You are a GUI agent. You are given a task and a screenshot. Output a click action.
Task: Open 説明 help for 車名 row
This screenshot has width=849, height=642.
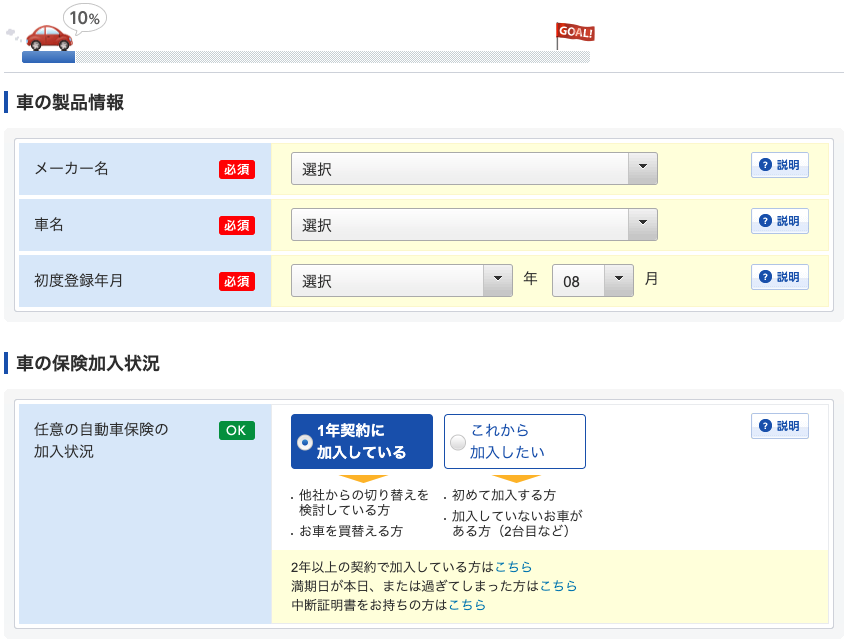[779, 221]
